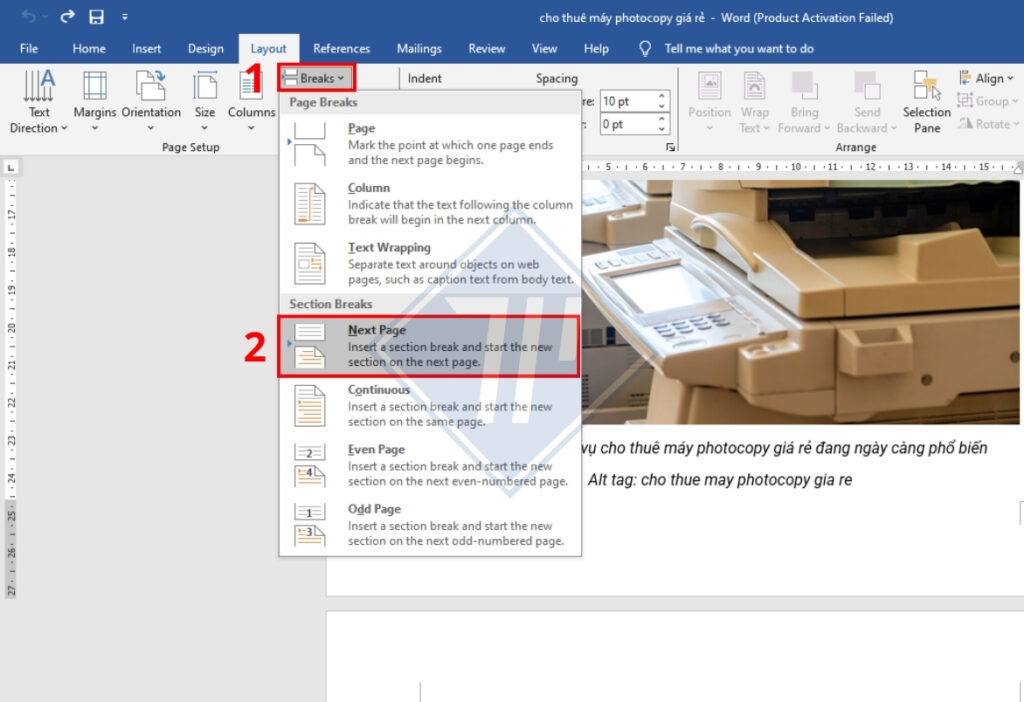Expand the Columns dropdown arrow
1024x702 pixels.
point(251,129)
